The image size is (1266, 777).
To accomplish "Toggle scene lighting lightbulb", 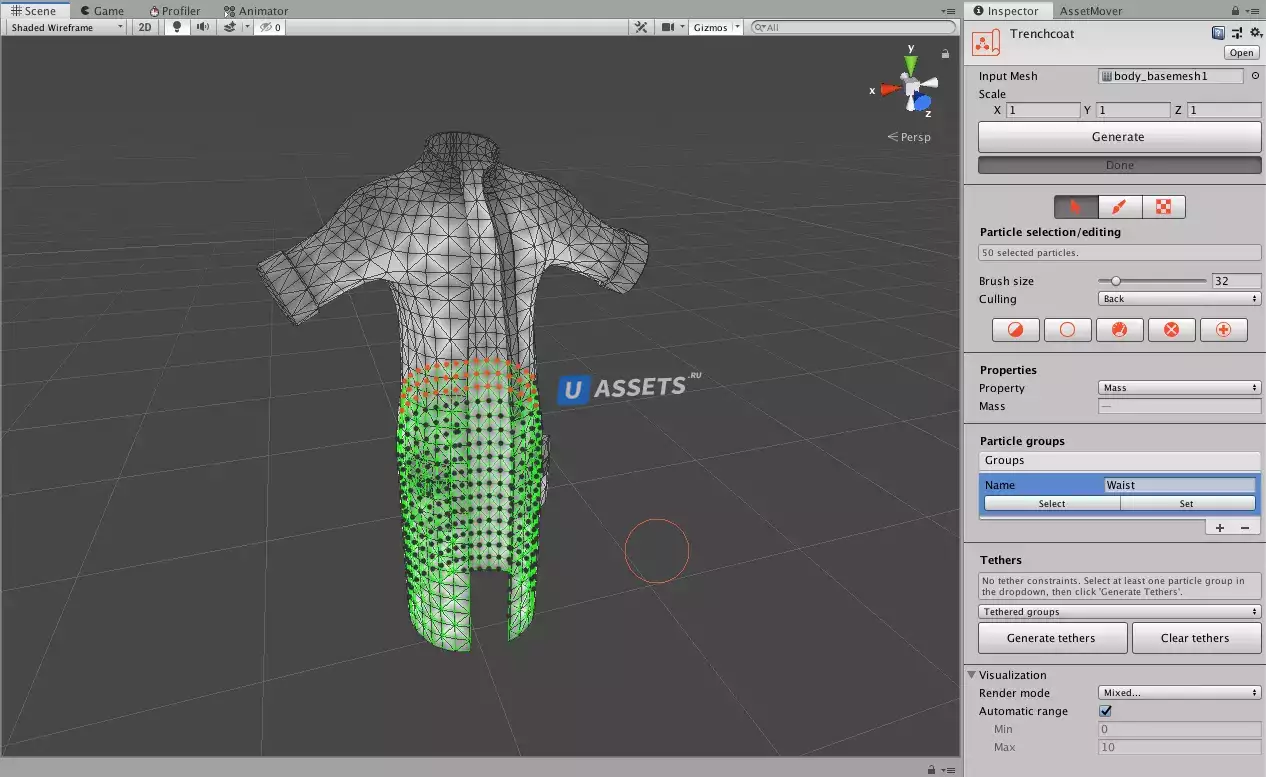I will tap(177, 27).
